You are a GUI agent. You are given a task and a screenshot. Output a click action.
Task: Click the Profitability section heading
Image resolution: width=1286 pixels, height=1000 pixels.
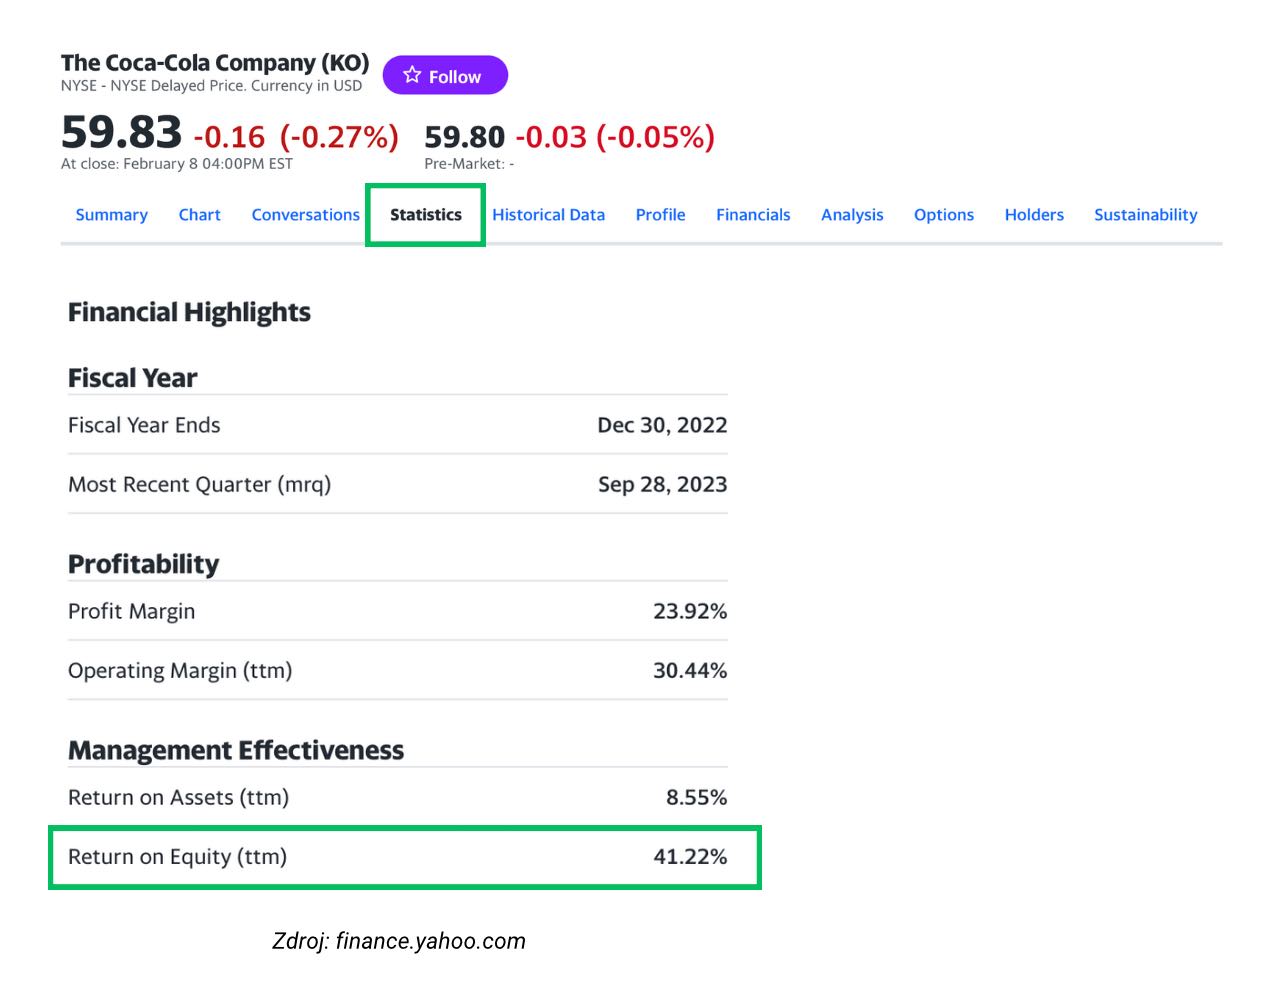click(143, 565)
